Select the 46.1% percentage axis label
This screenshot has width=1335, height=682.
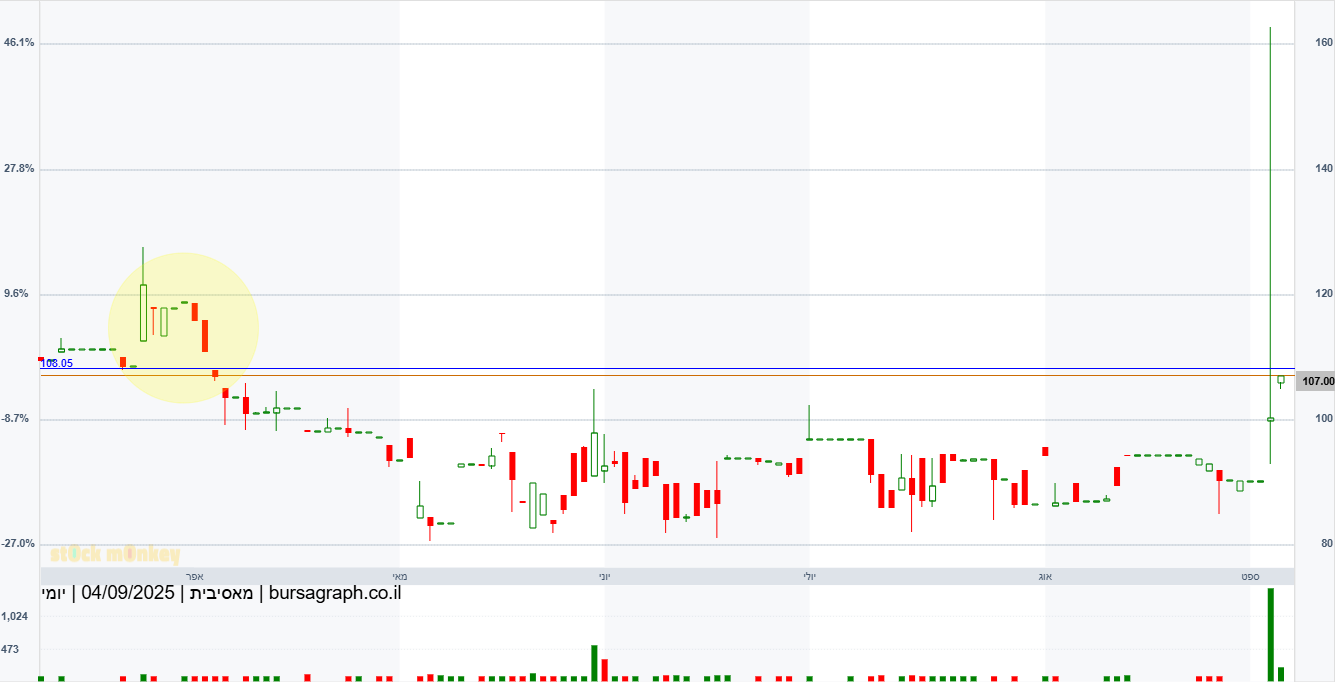(x=19, y=43)
